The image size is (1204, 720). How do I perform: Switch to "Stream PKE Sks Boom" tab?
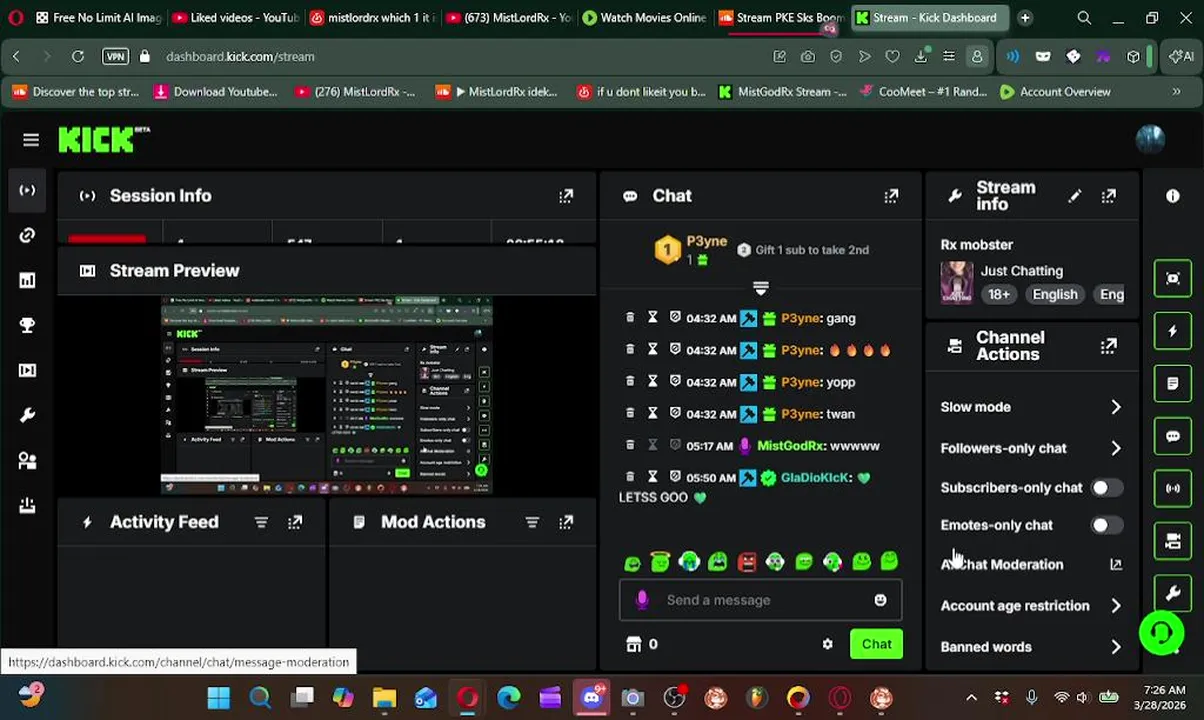[780, 18]
